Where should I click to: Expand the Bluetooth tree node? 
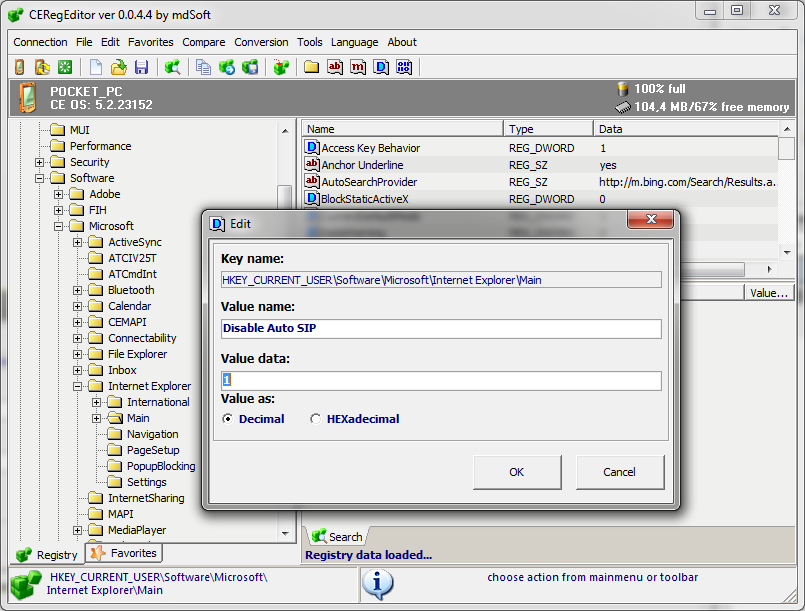point(78,290)
